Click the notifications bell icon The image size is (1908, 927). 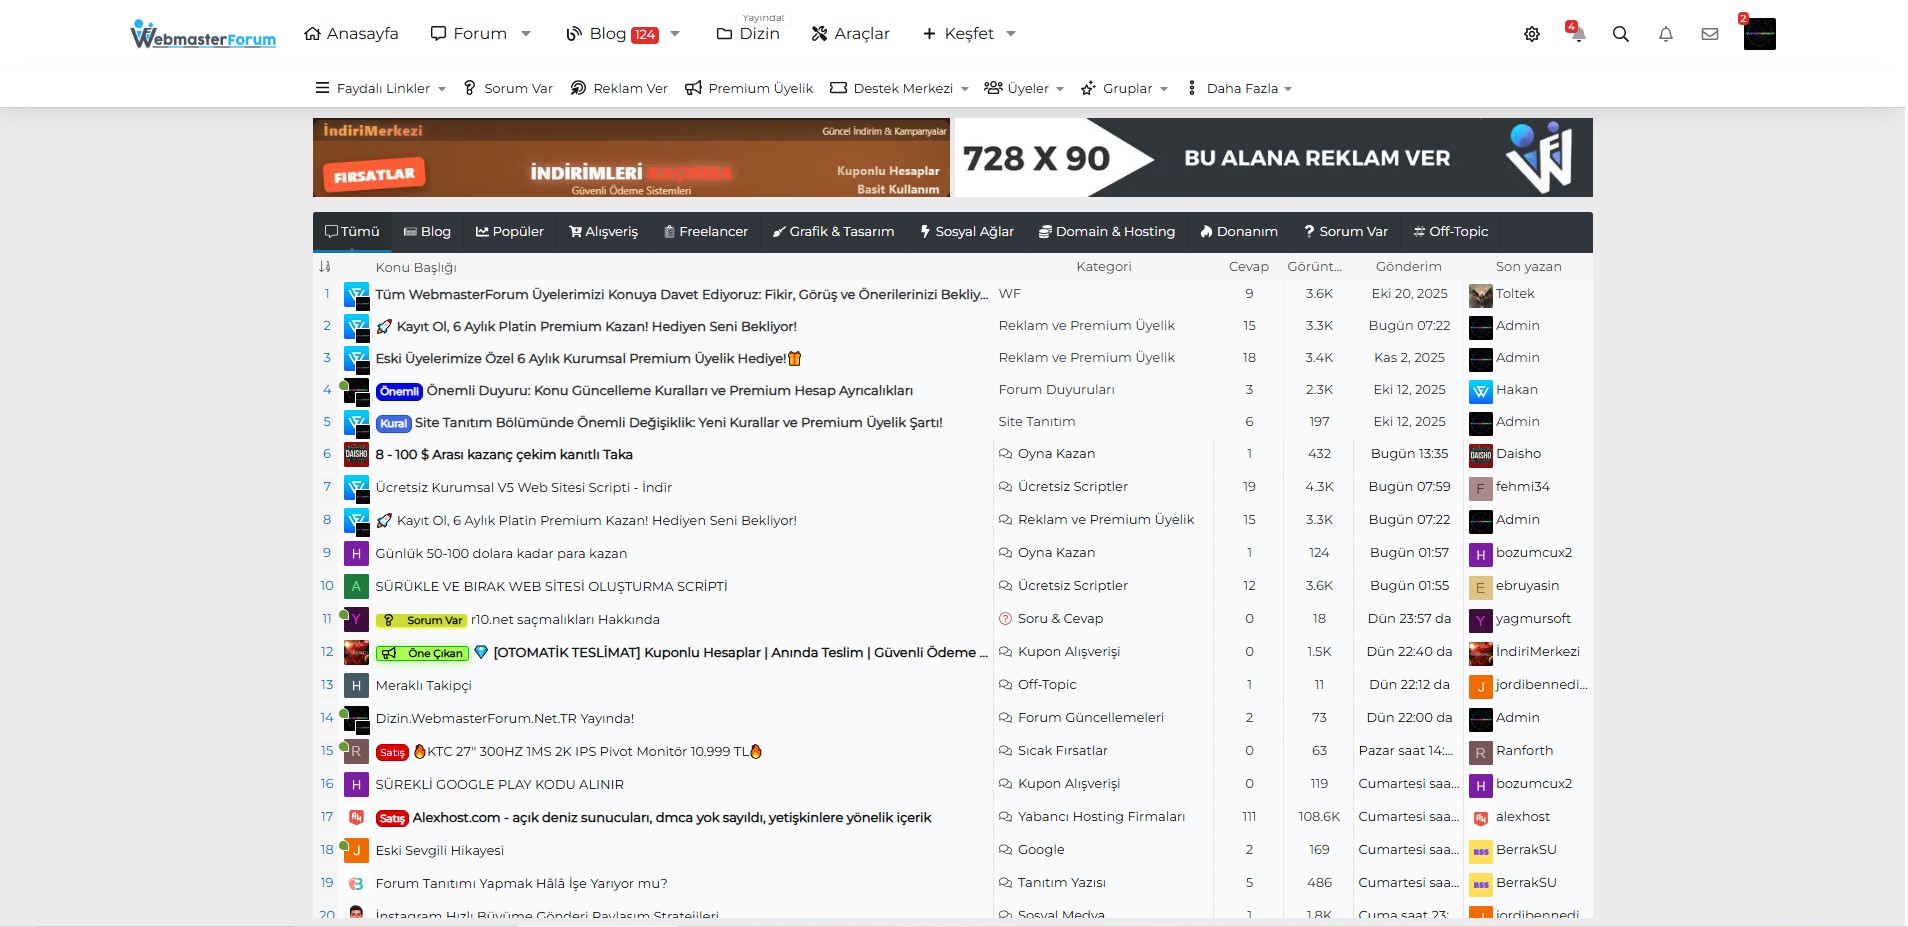coord(1665,34)
